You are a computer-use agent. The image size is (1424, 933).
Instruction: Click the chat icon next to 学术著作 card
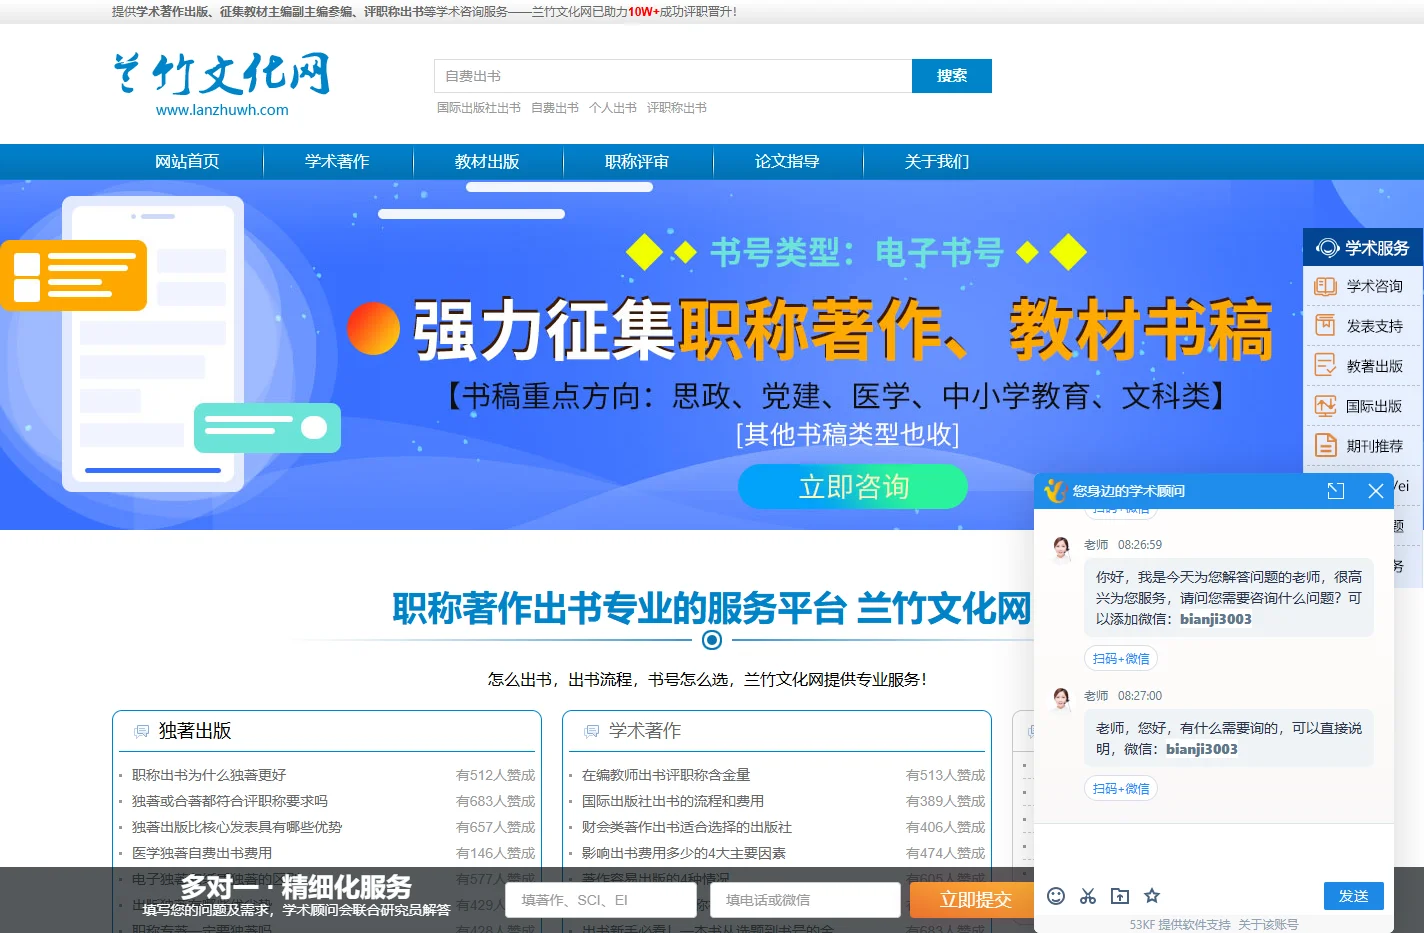tap(591, 731)
